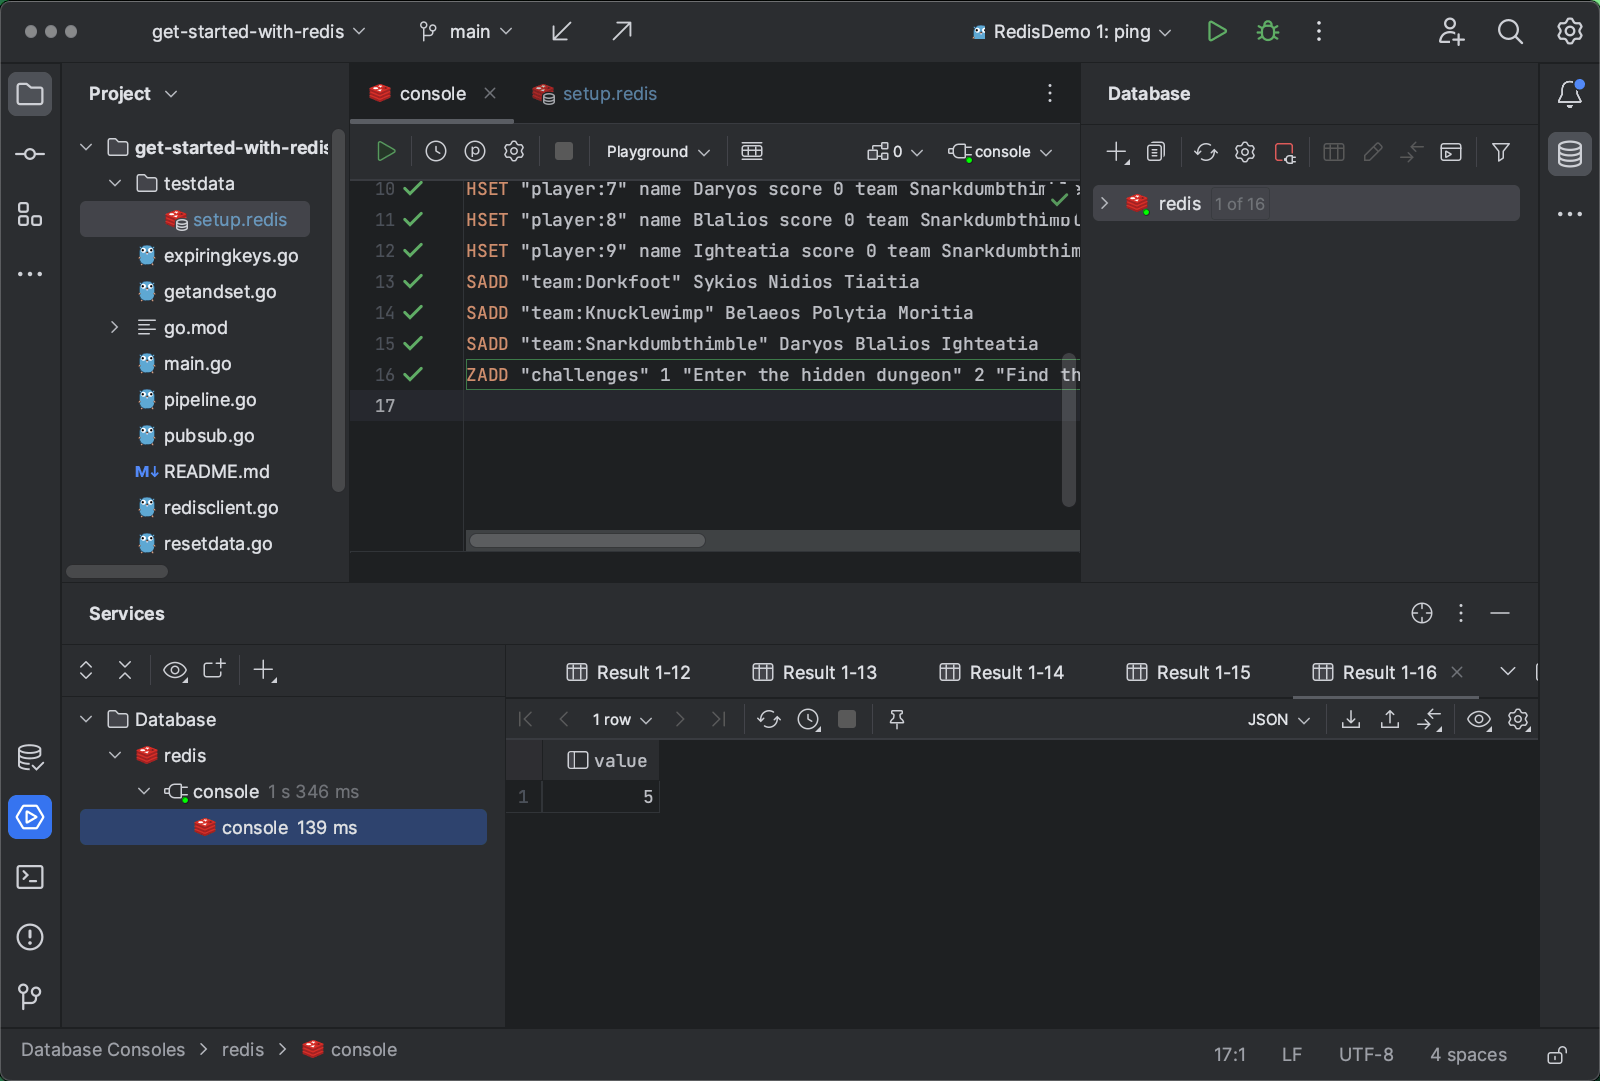This screenshot has width=1600, height=1081.
Task: Expand the go.mod tree node
Action: [x=114, y=328]
